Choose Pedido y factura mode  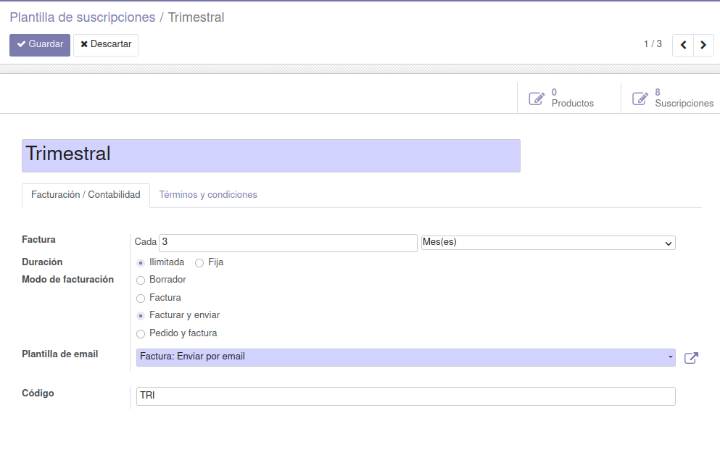141,333
